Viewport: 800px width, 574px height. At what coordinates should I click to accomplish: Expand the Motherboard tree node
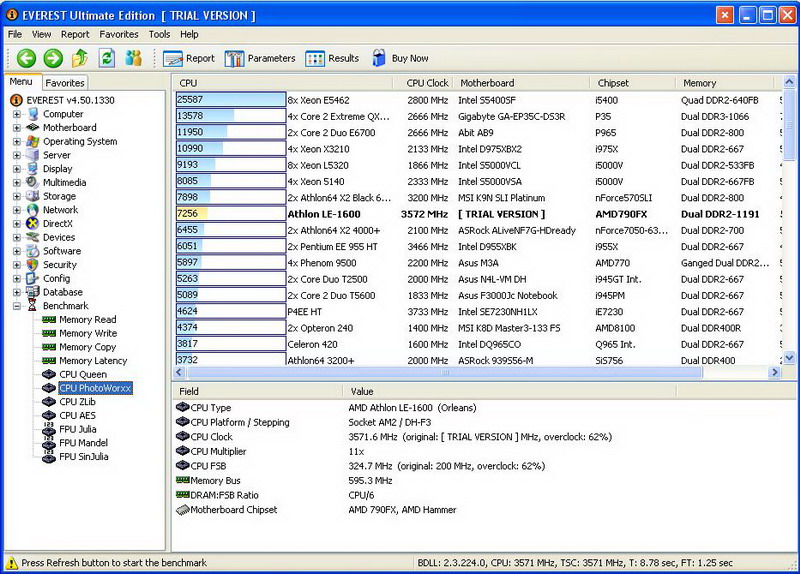coord(17,128)
